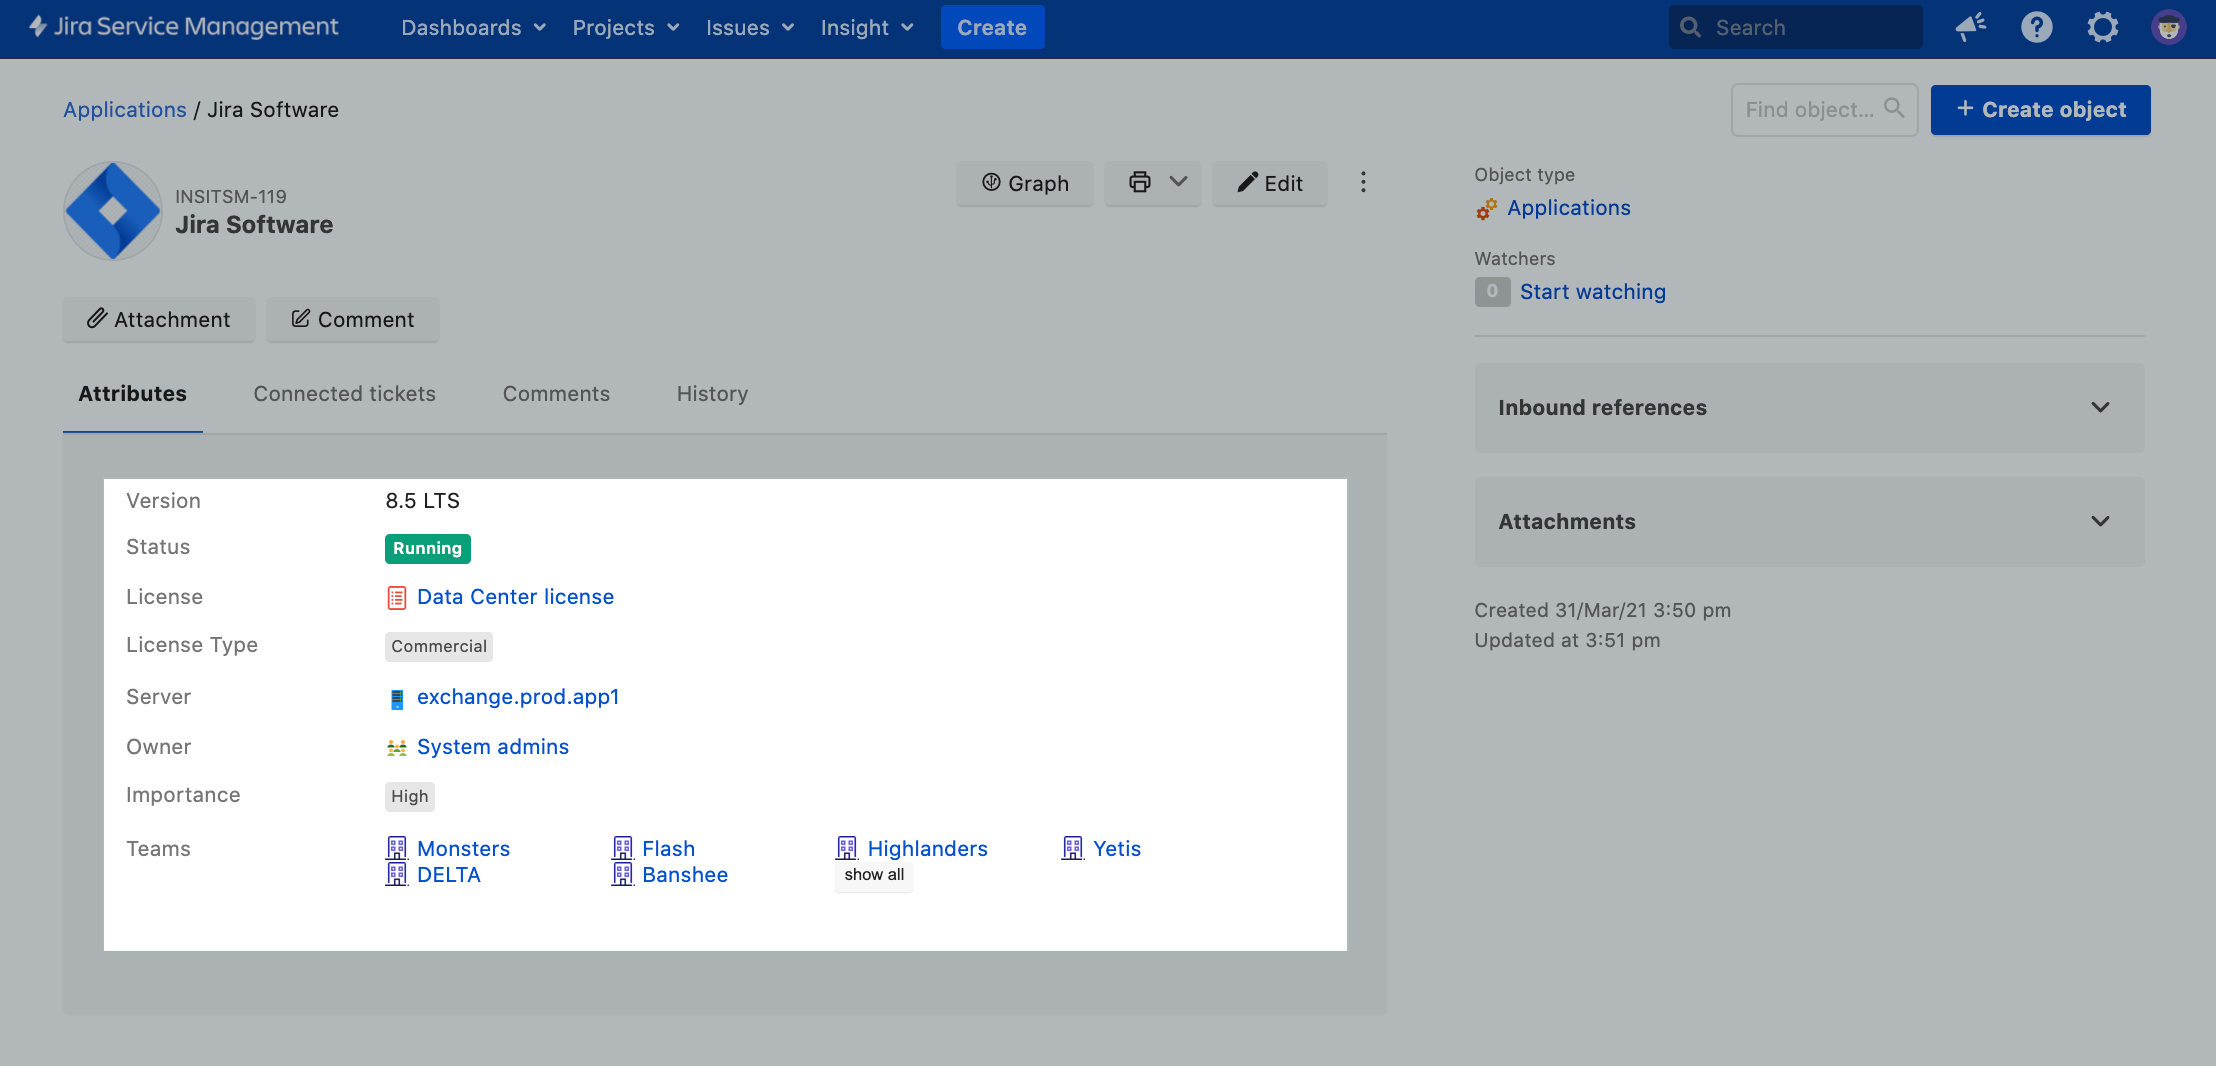
Task: Click the Graph view button
Action: 1024,183
